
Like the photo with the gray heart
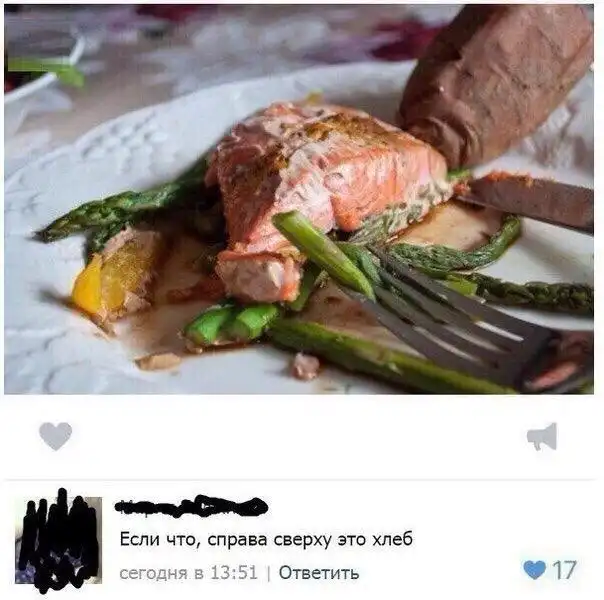click(x=55, y=436)
